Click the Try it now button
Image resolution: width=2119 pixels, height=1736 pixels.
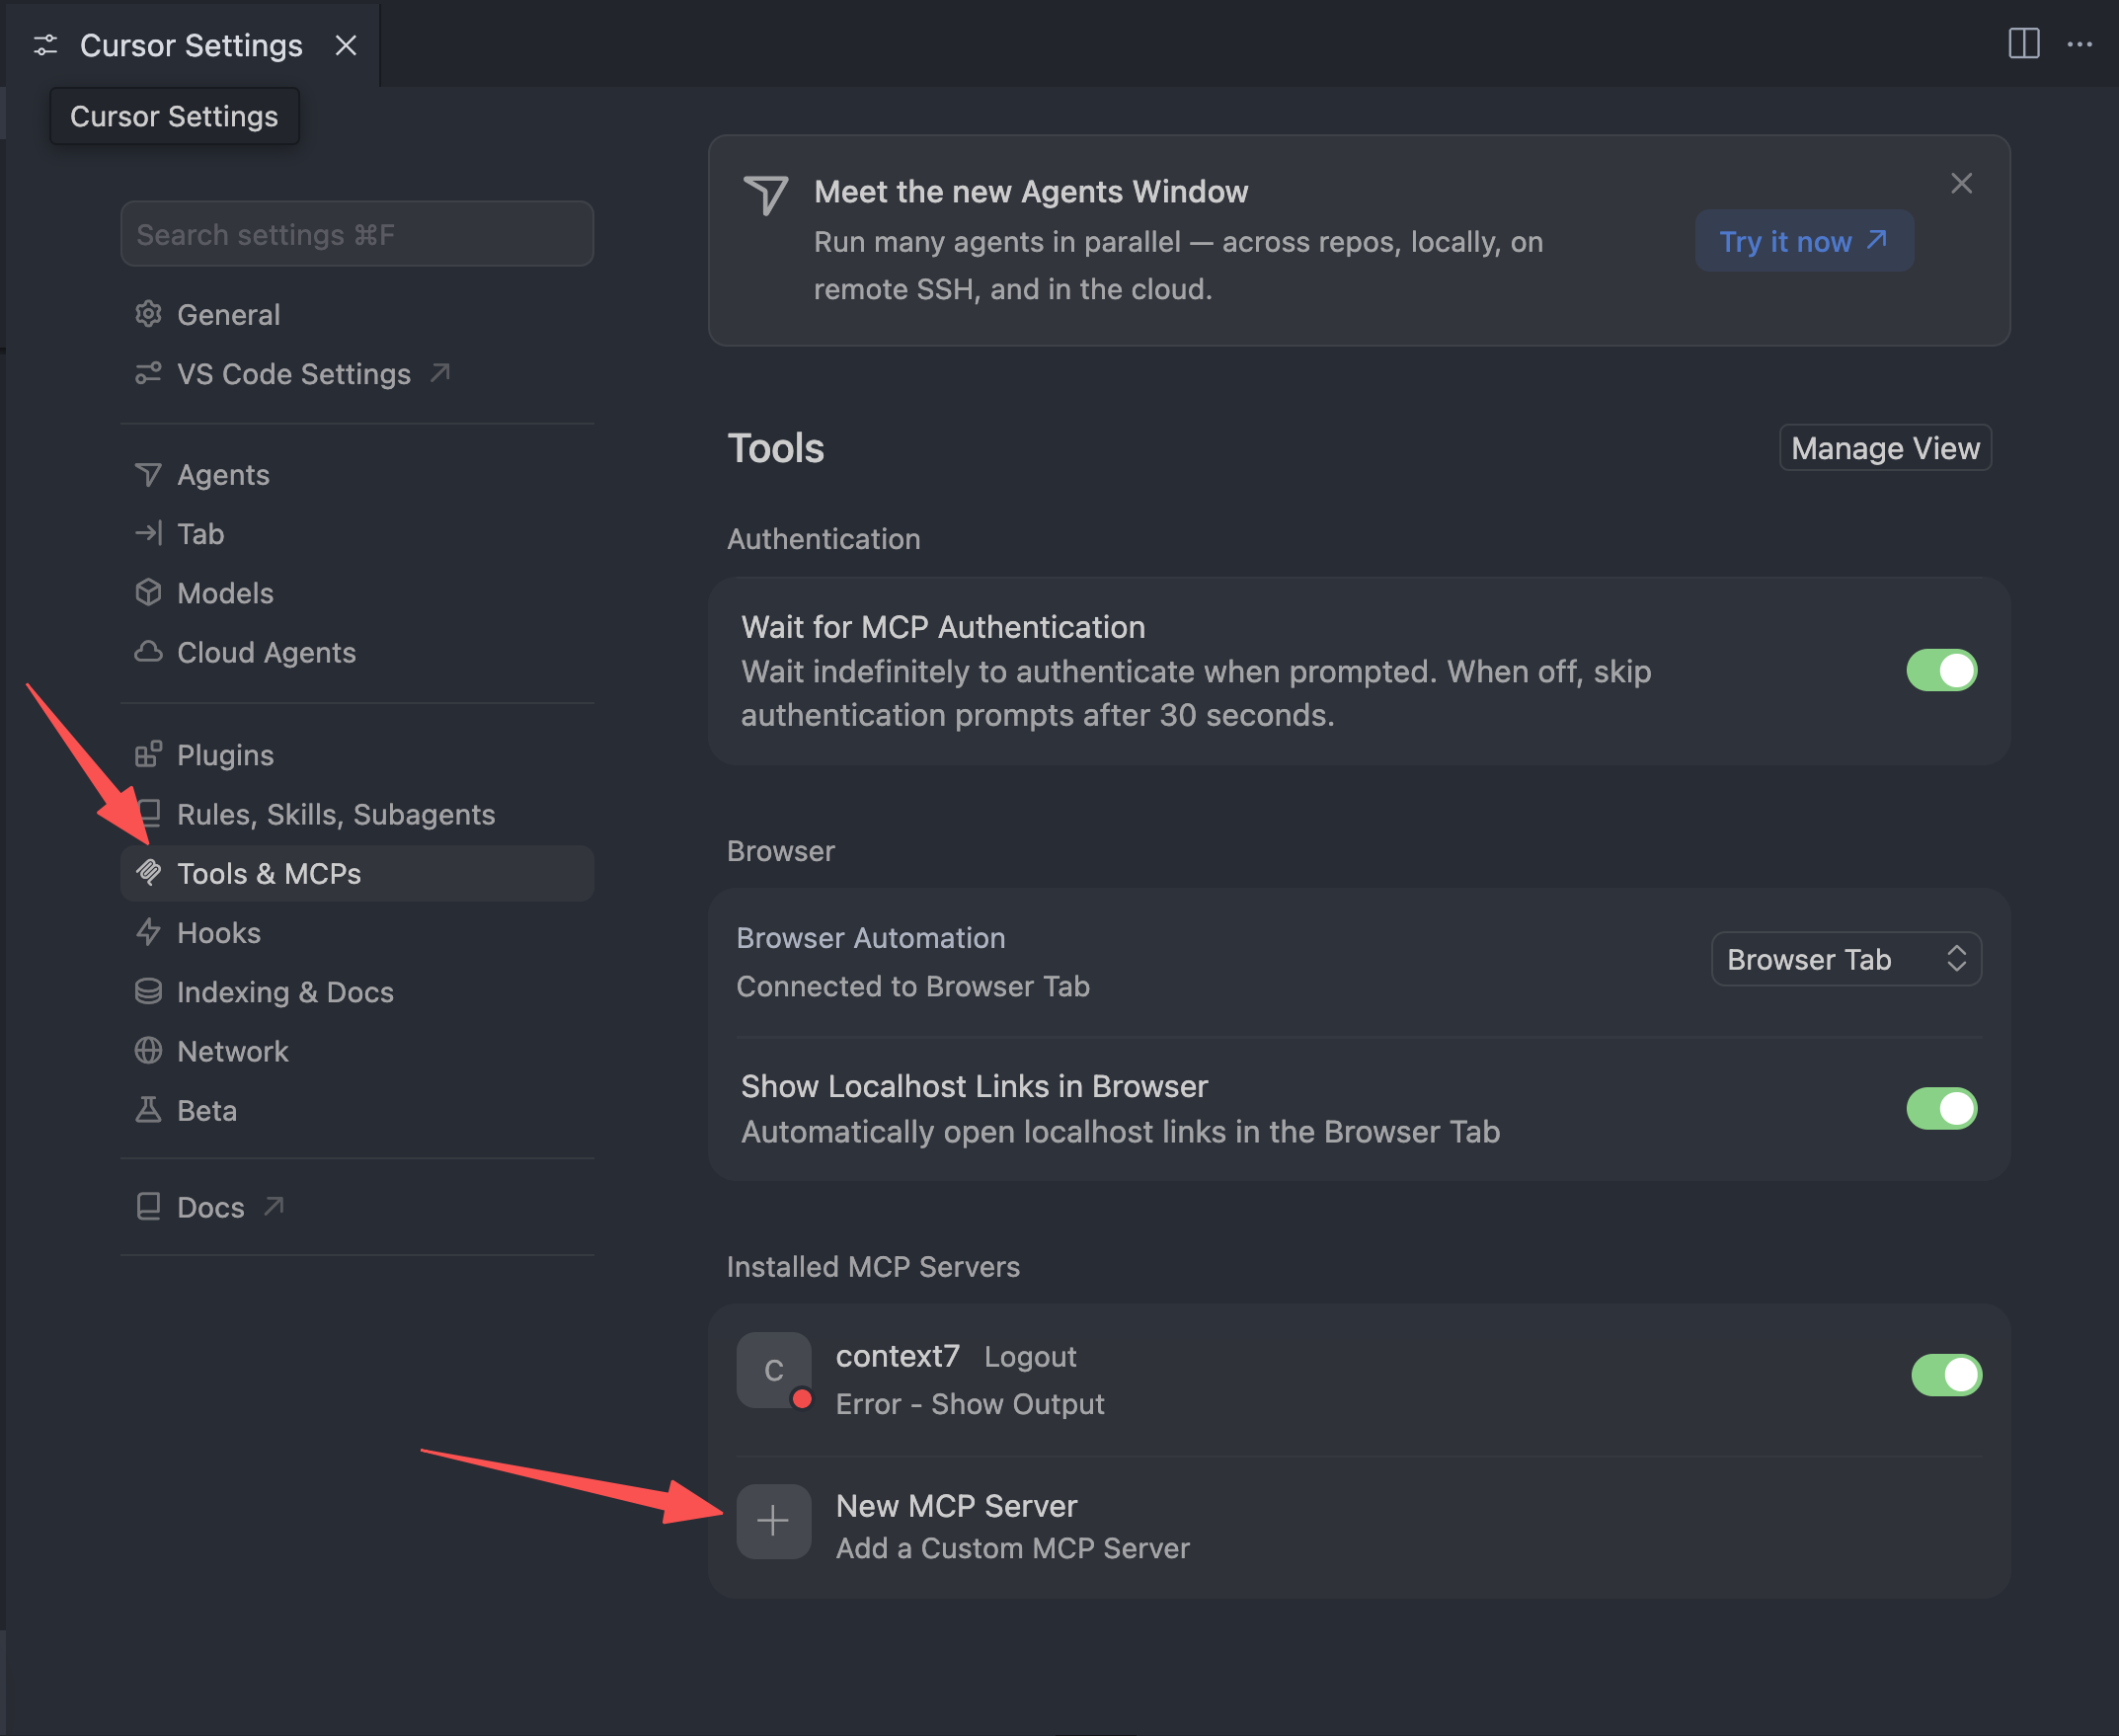pyautogui.click(x=1804, y=241)
